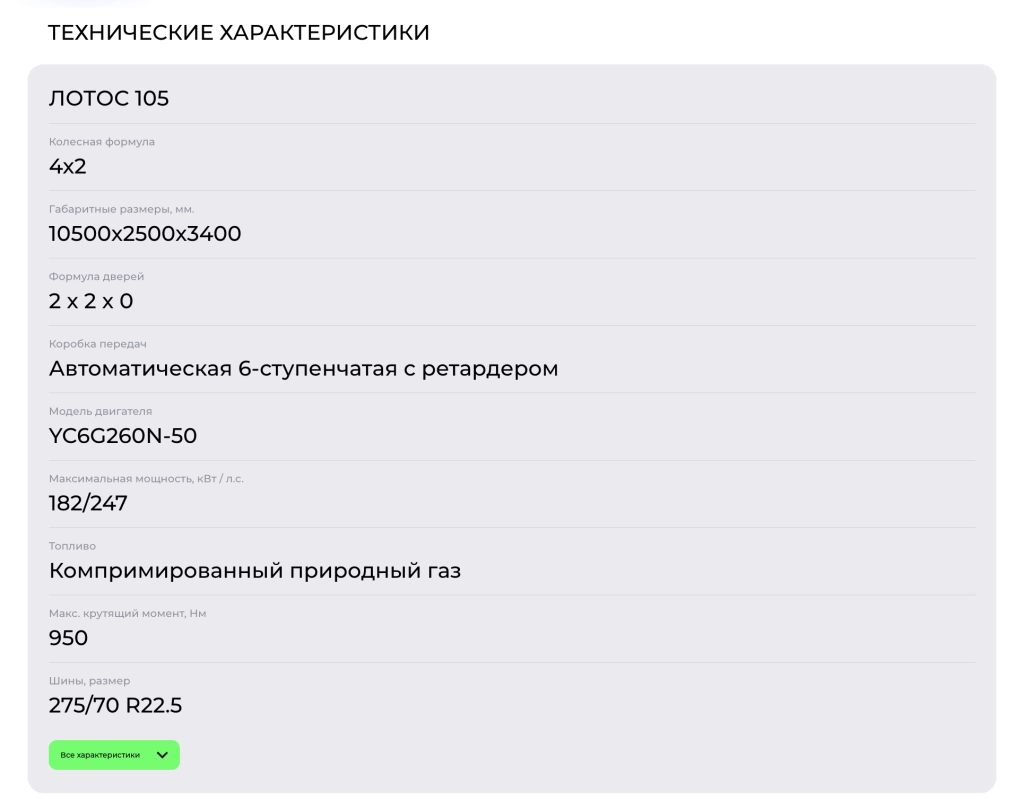Click the YC6G260N-50 engine model
The width and height of the screenshot is (1024, 799).
(x=123, y=436)
